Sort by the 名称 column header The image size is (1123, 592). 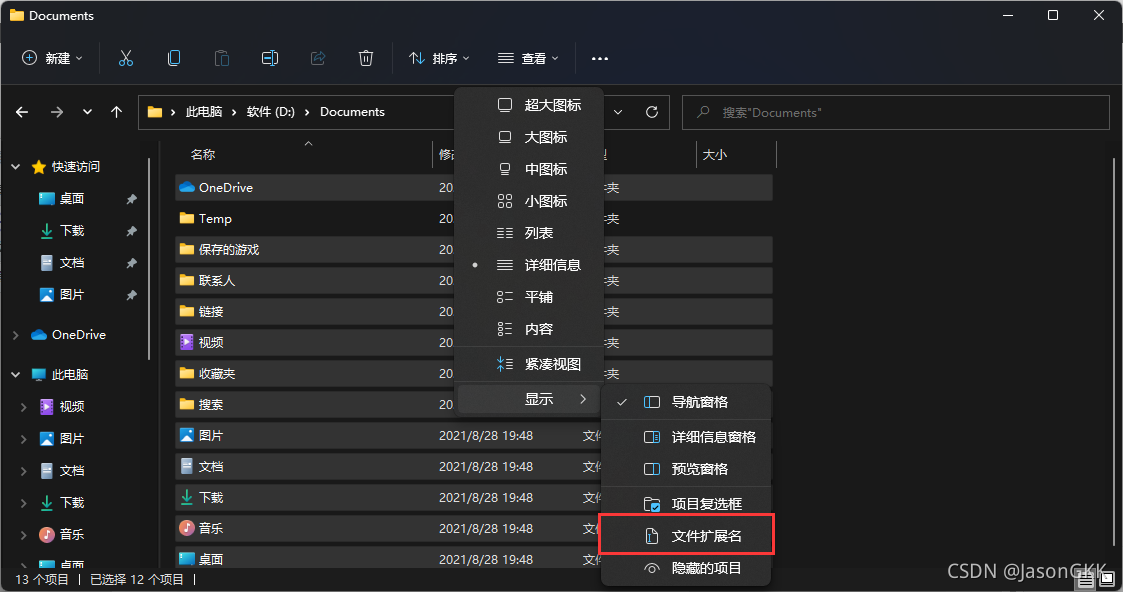click(203, 155)
